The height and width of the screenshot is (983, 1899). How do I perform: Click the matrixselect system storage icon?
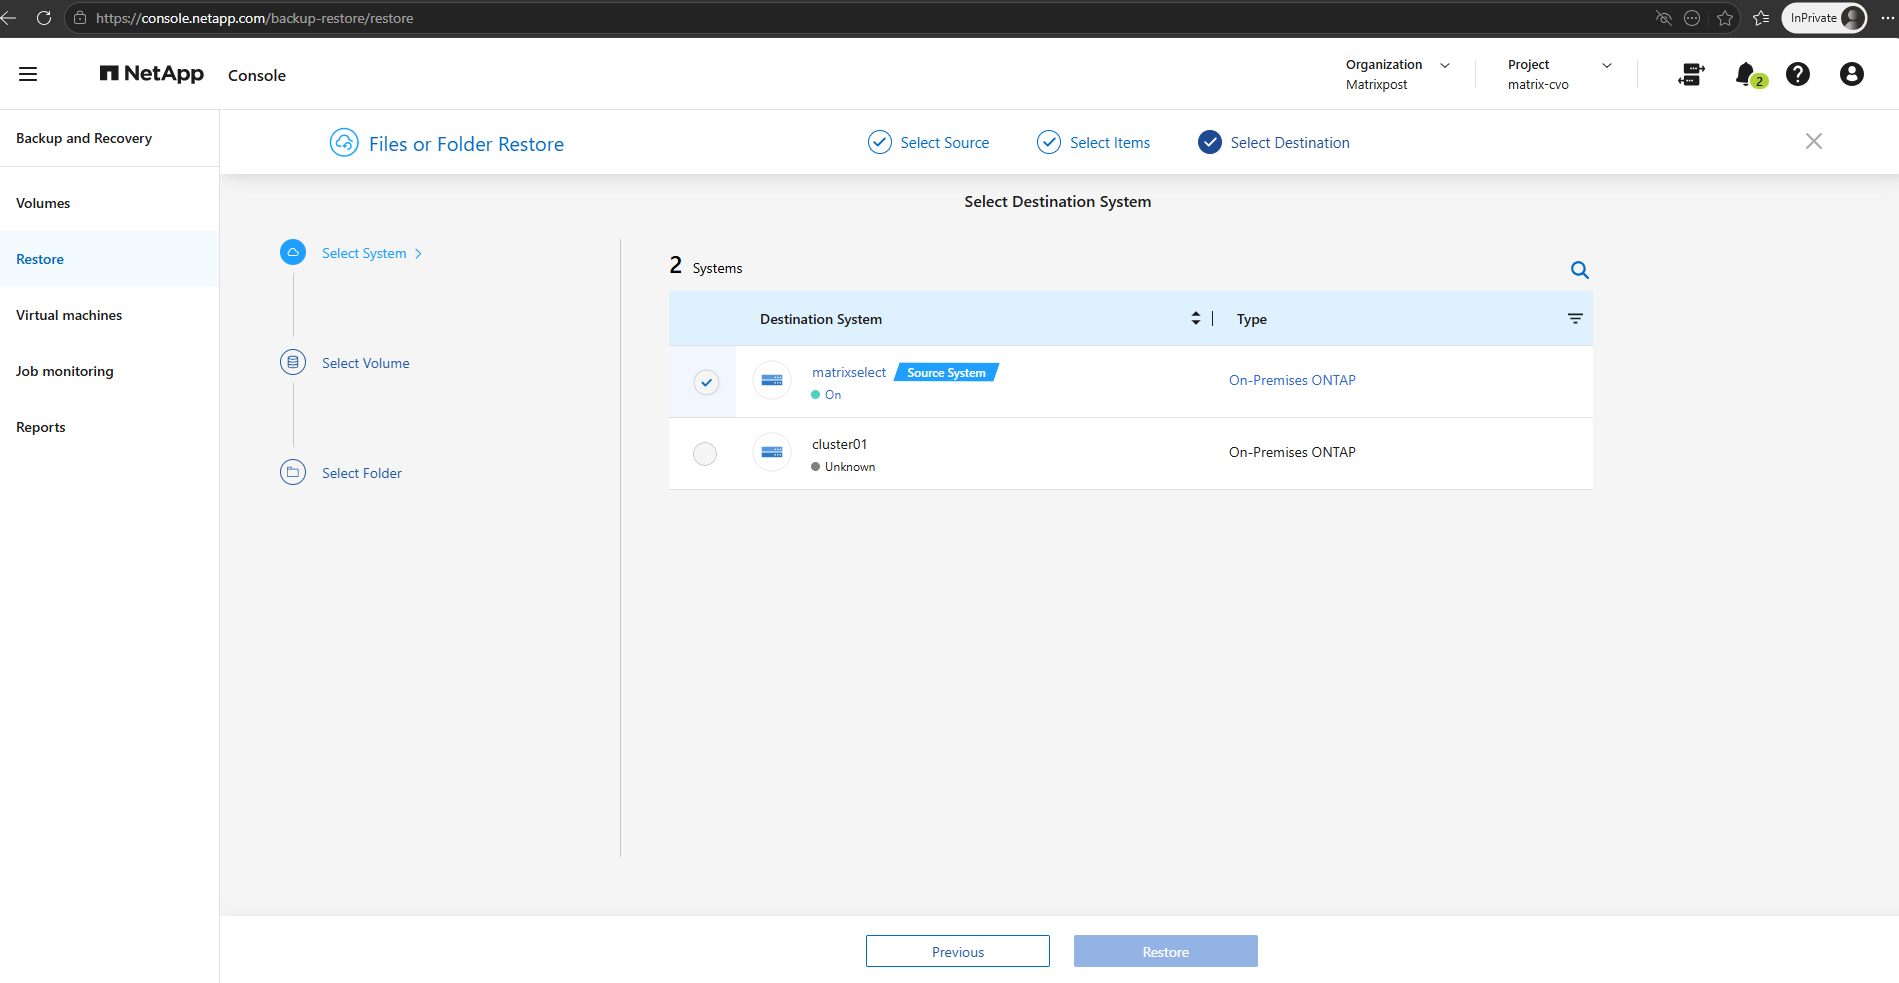click(x=772, y=380)
